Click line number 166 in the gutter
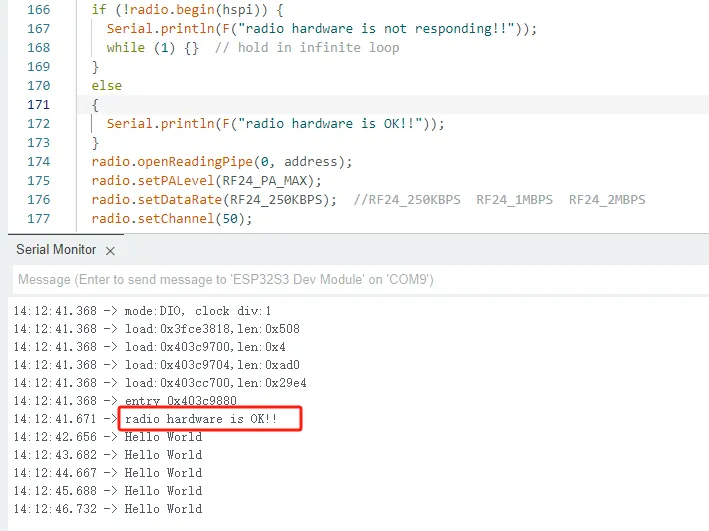The height and width of the screenshot is (531, 709). pos(38,9)
